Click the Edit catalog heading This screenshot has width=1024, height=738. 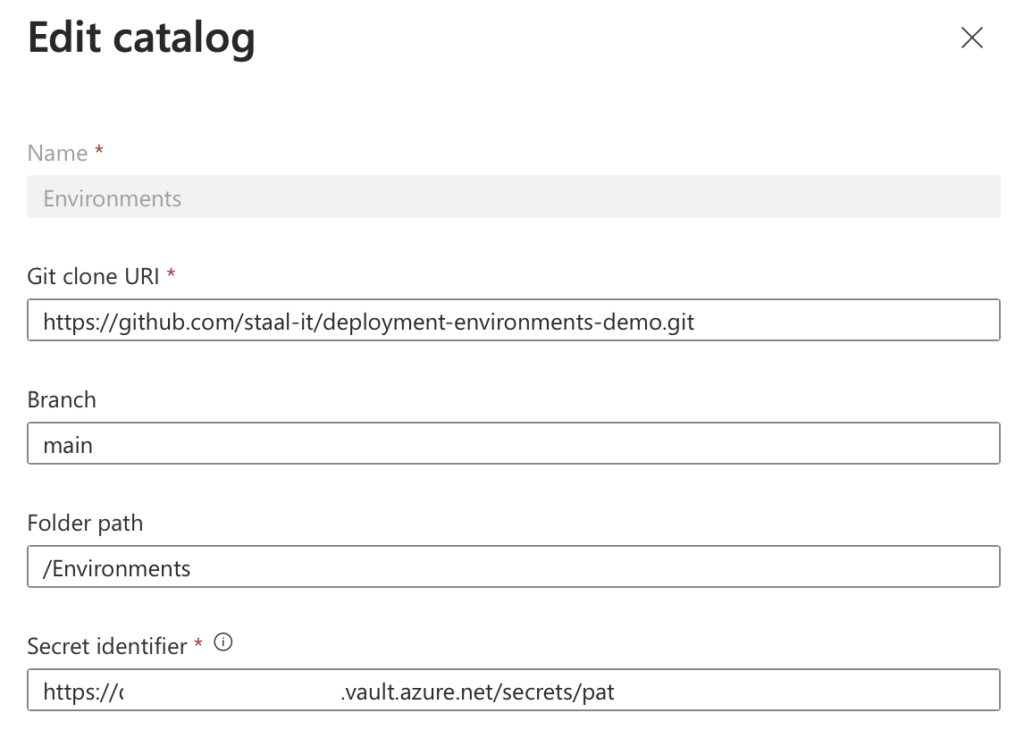point(141,38)
